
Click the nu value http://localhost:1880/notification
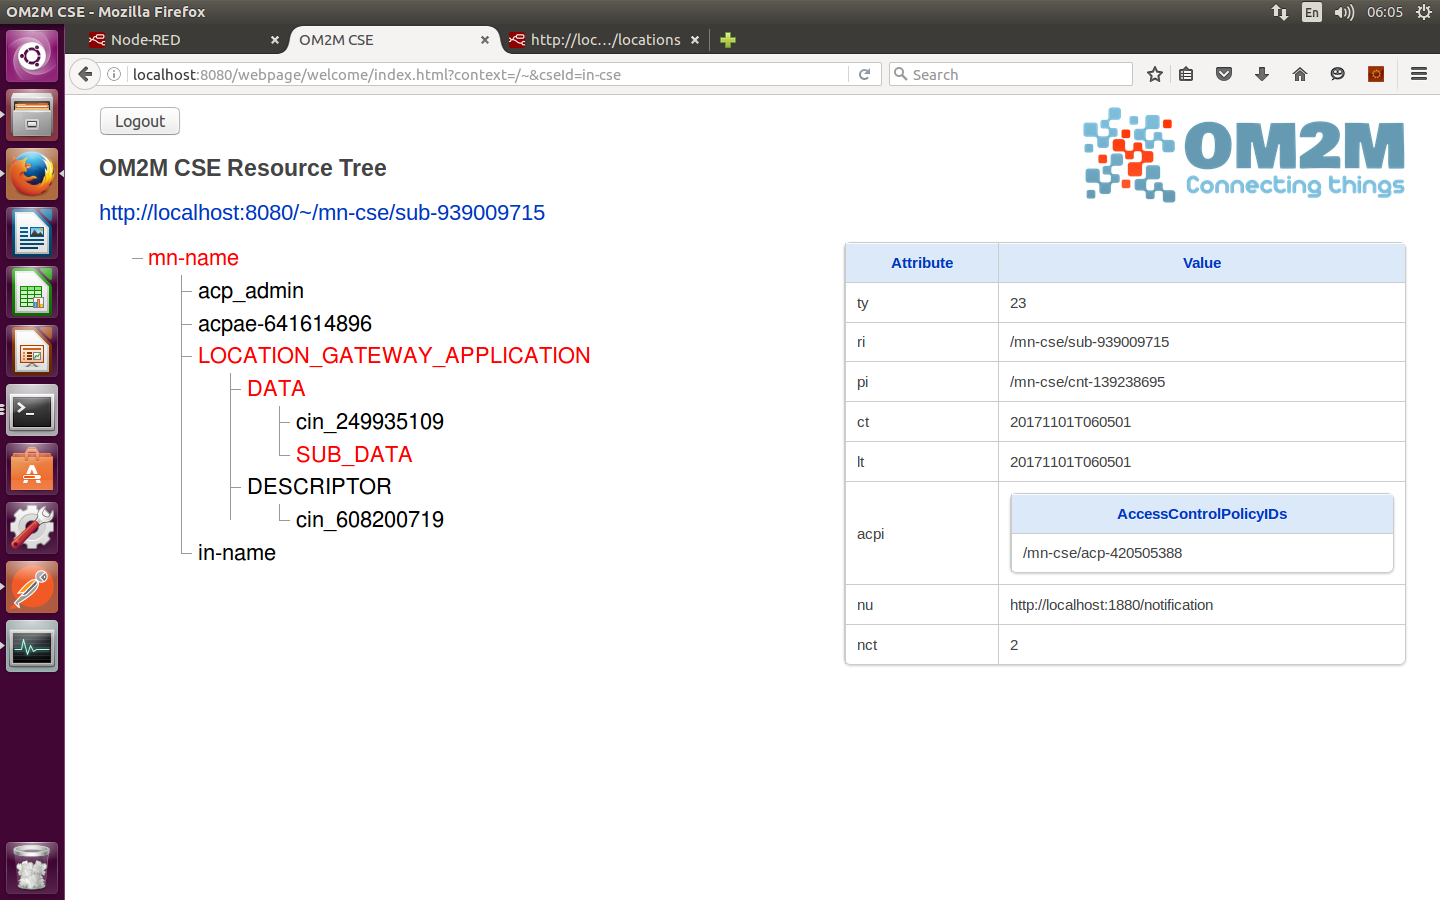tap(1111, 605)
